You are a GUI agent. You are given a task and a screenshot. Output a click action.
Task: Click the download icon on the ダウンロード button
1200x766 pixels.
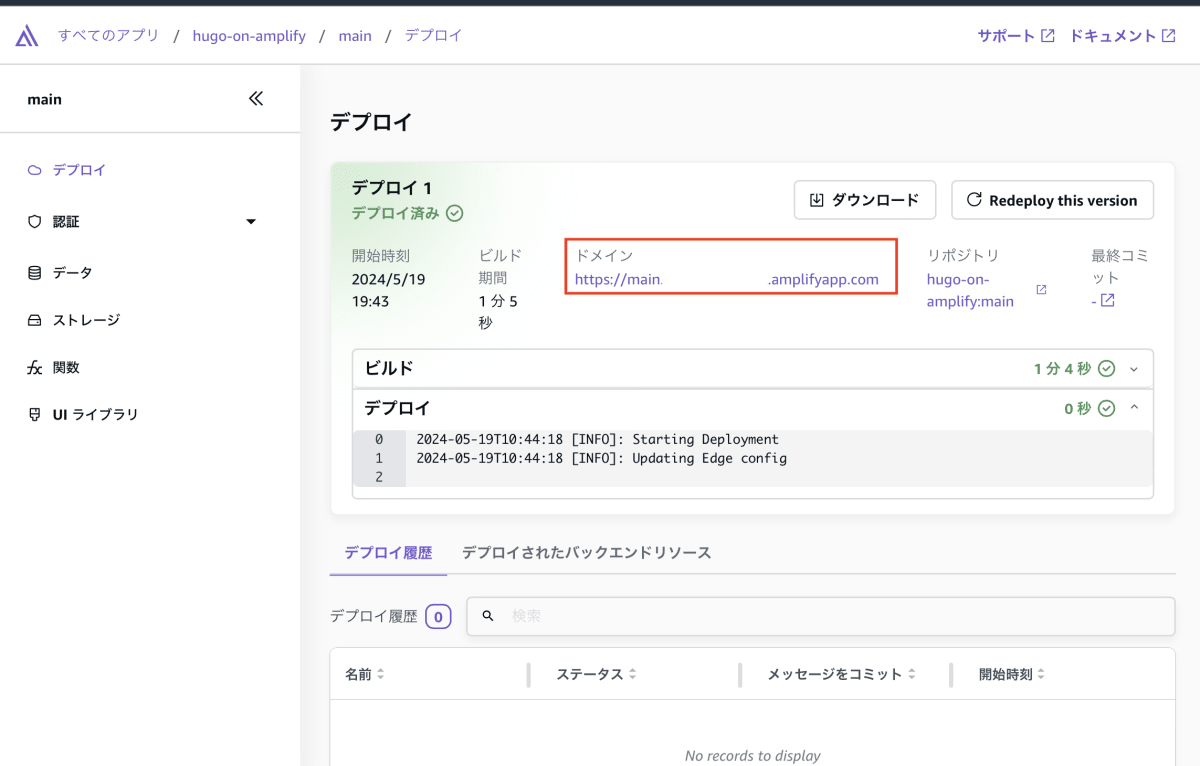coord(815,200)
